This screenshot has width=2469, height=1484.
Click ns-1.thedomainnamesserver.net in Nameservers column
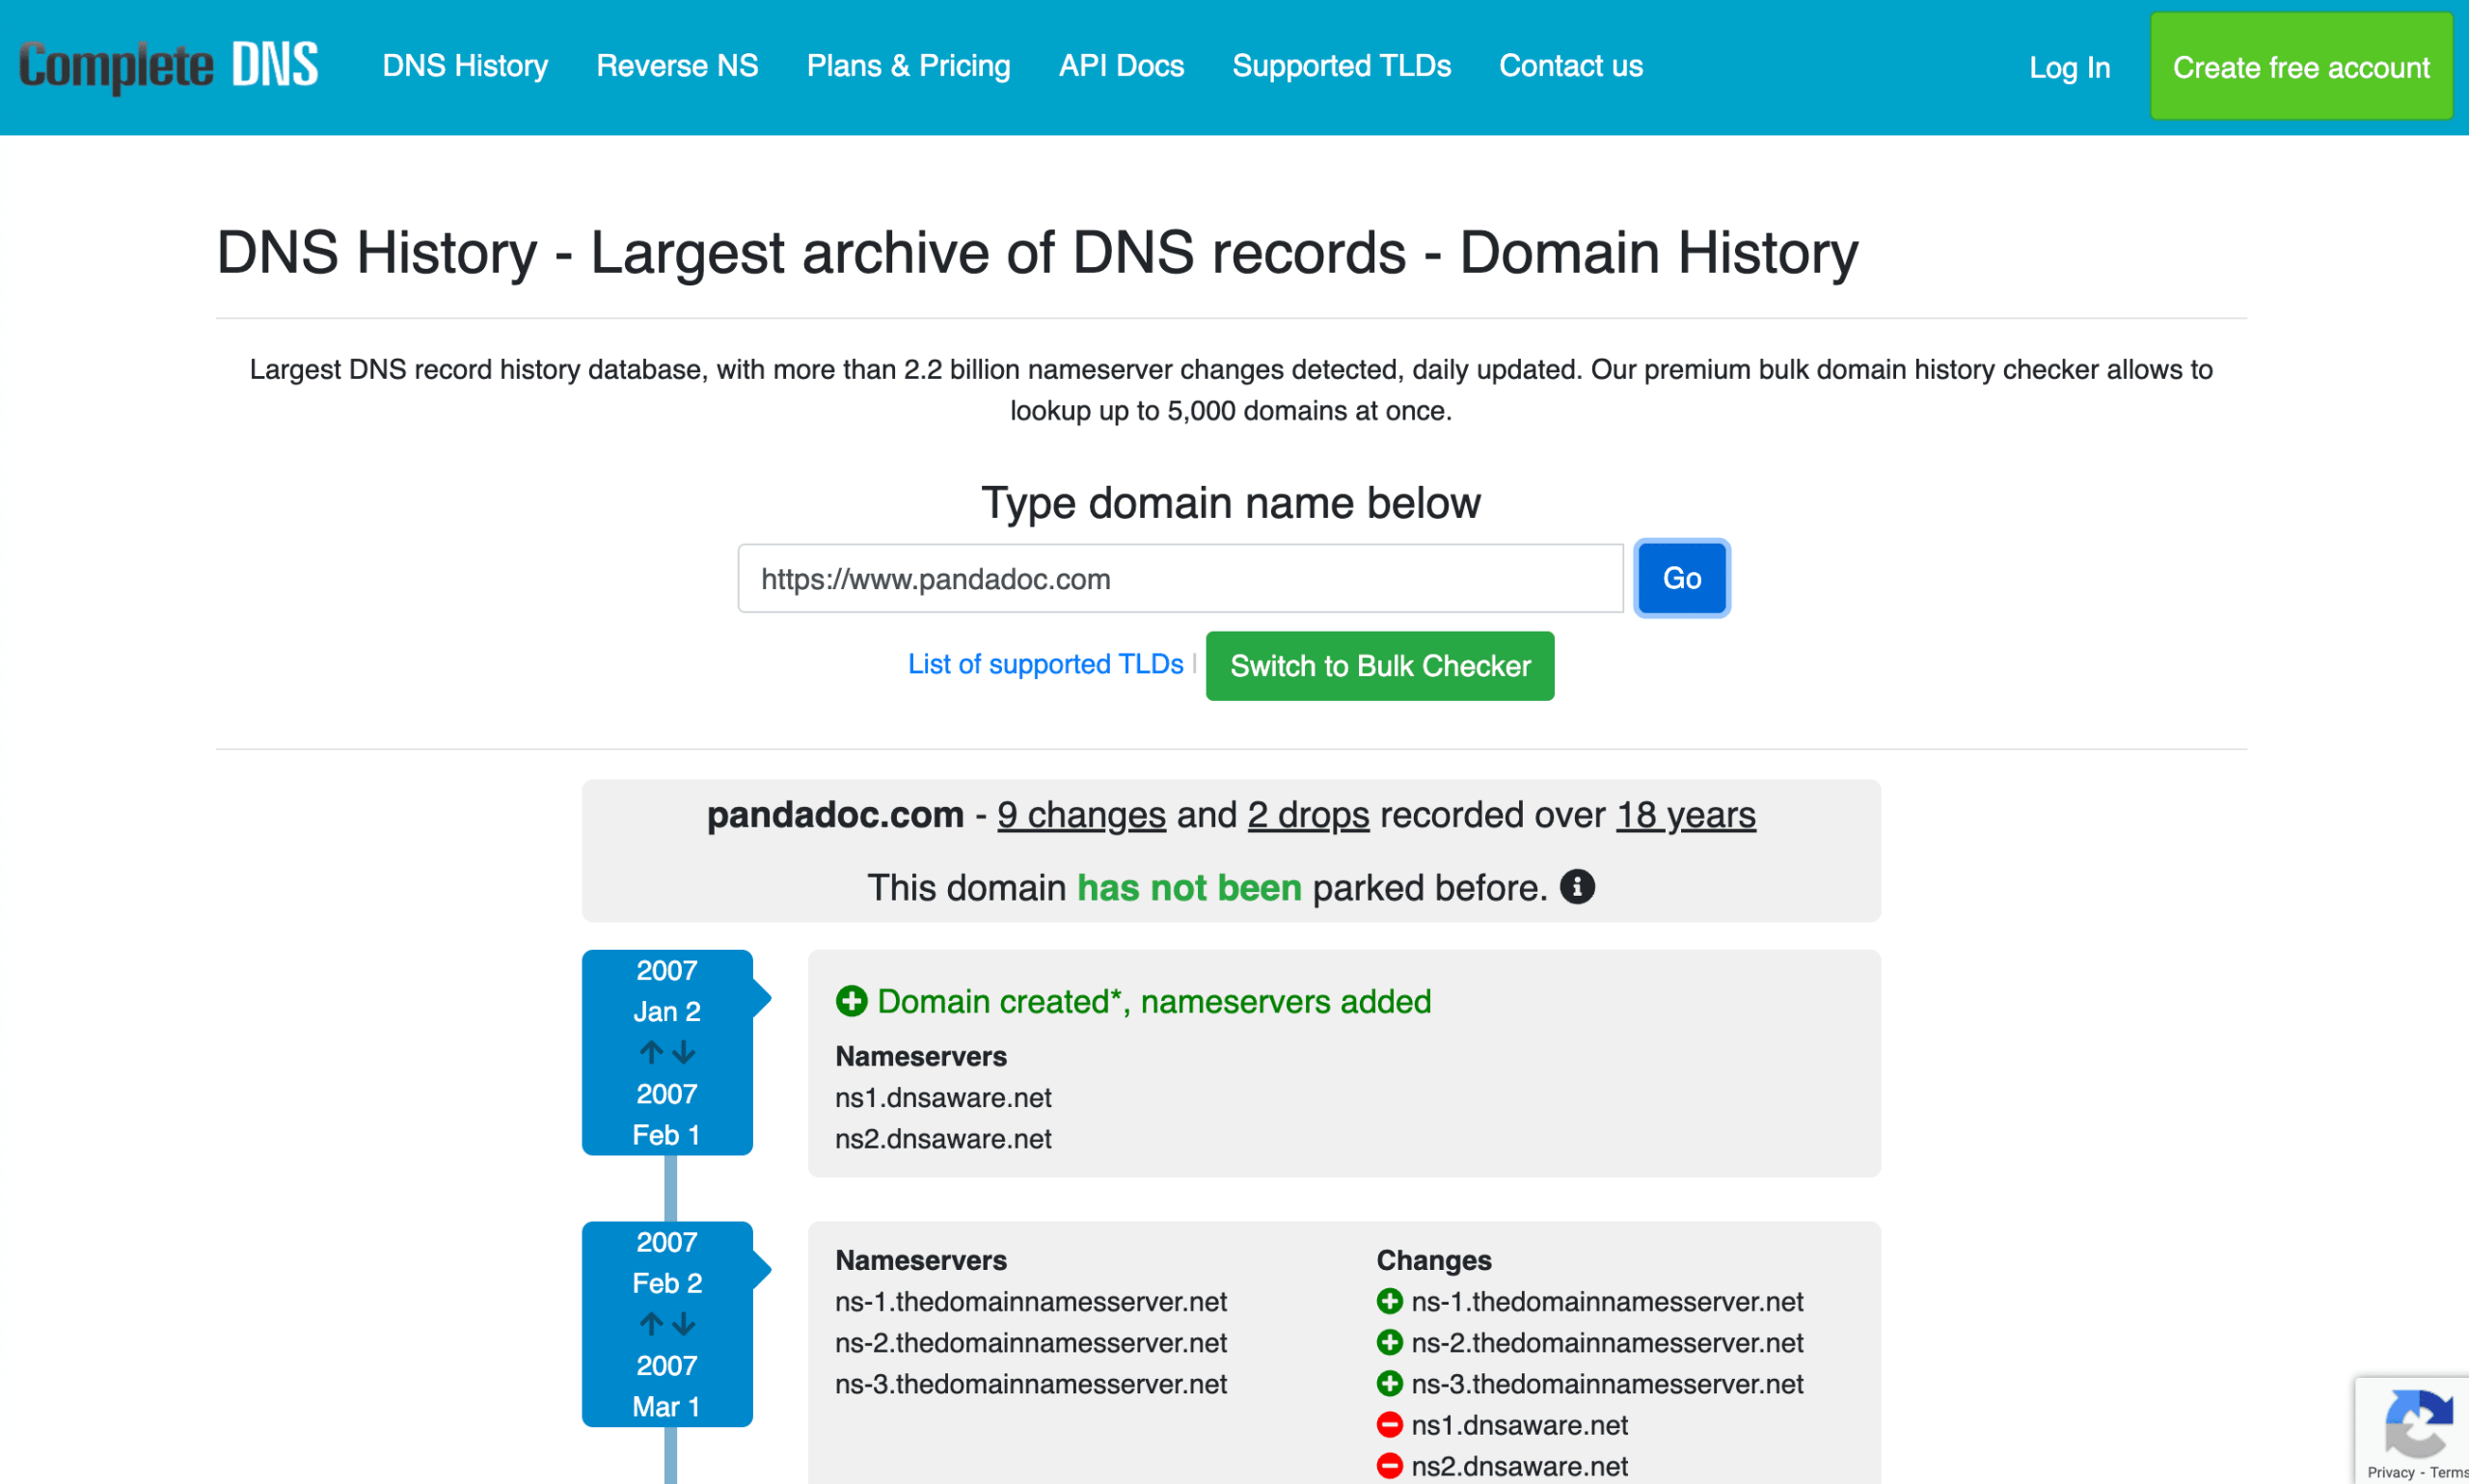pos(1031,1302)
